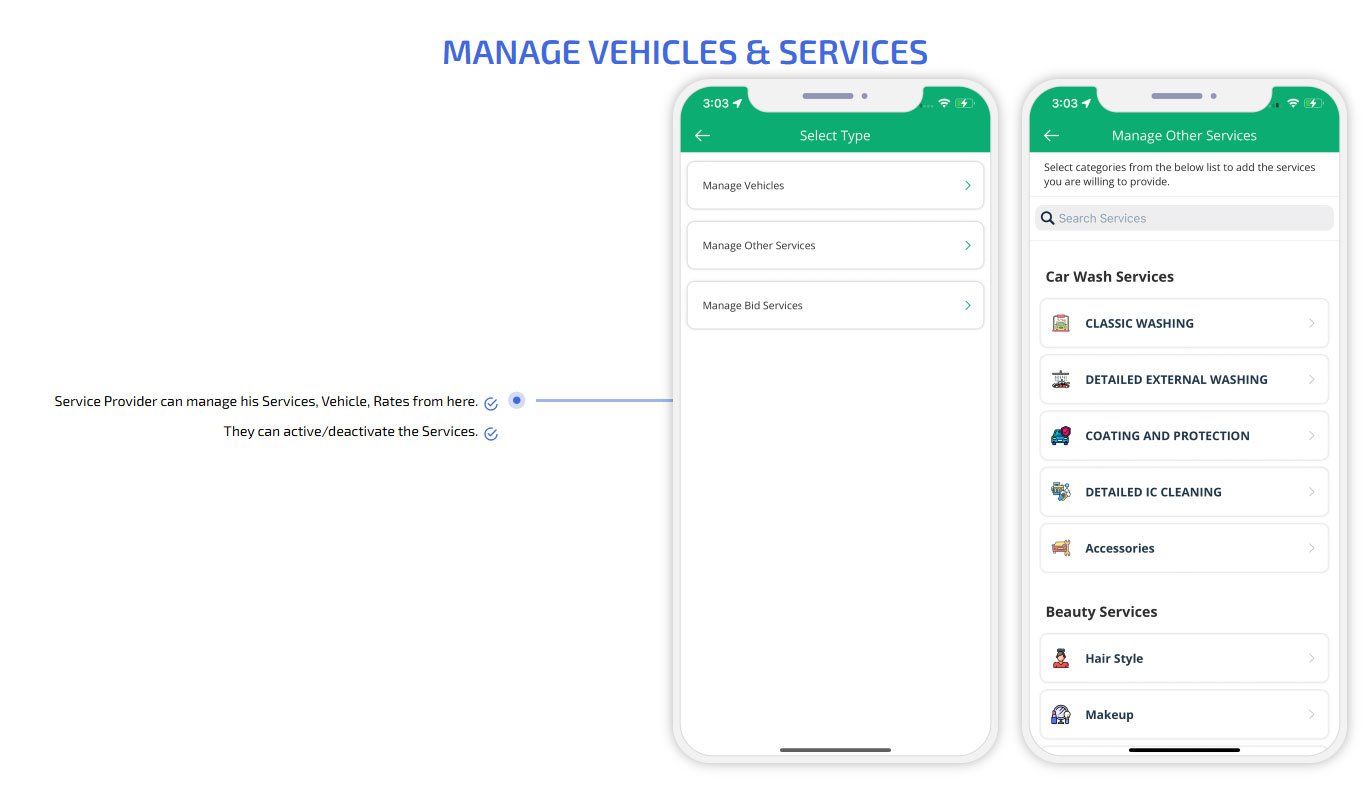
Task: Click the Makeup service icon
Action: click(x=1061, y=715)
